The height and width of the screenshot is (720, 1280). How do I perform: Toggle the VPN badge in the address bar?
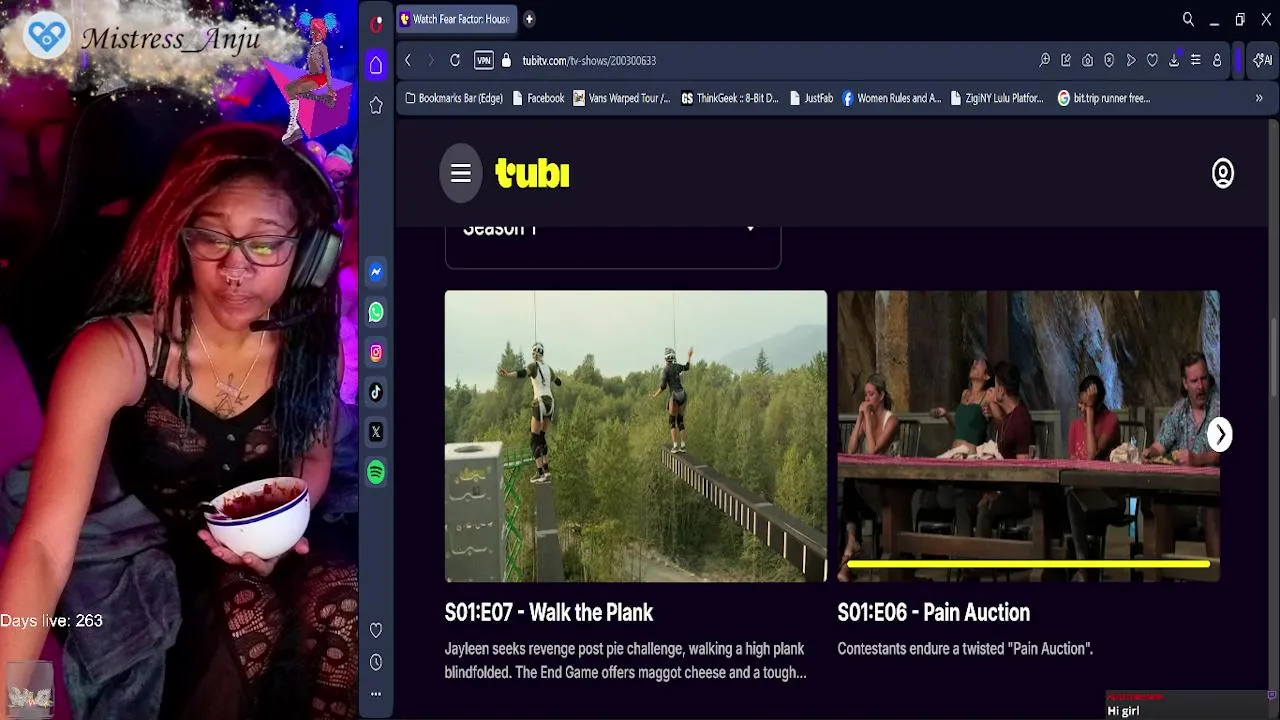click(x=484, y=60)
